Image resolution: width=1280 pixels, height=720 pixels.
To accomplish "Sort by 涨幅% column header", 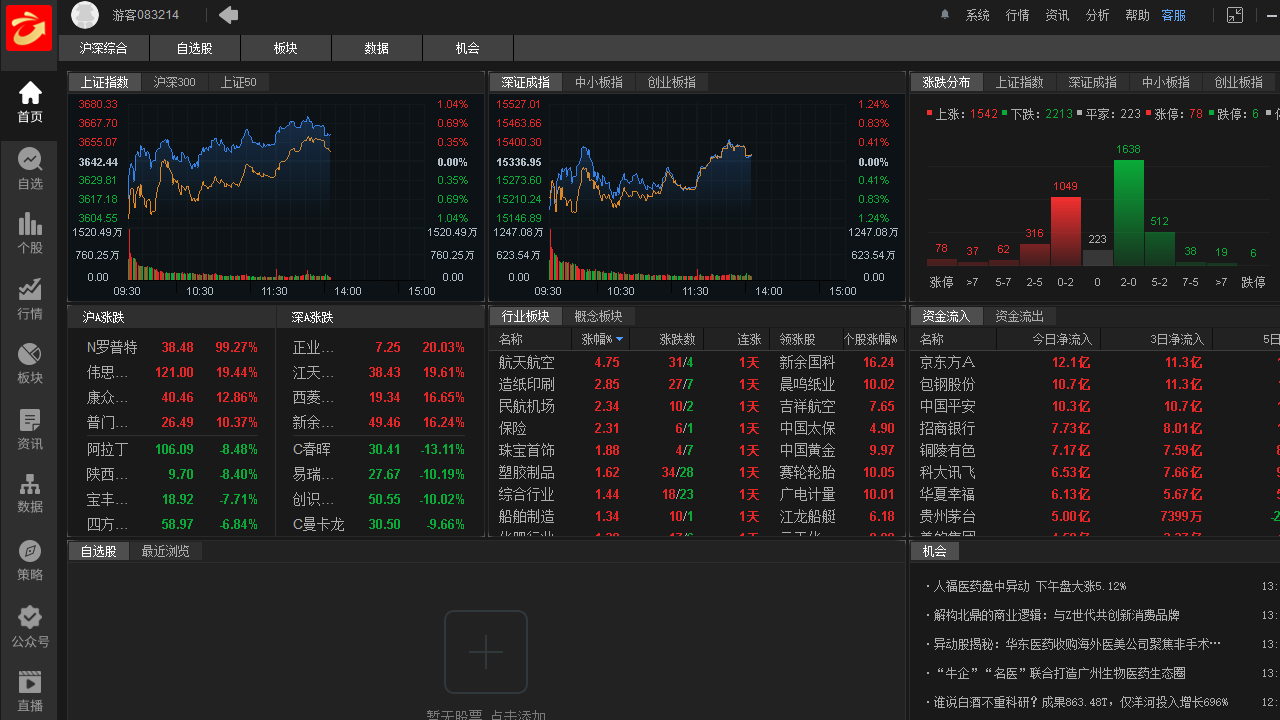I will (600, 339).
